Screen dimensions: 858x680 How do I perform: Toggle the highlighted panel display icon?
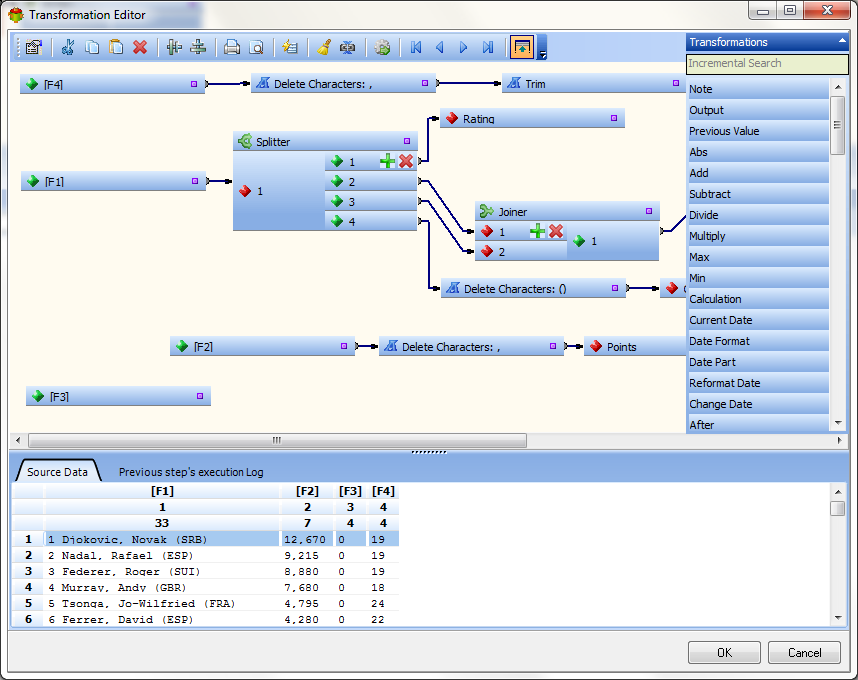point(521,48)
